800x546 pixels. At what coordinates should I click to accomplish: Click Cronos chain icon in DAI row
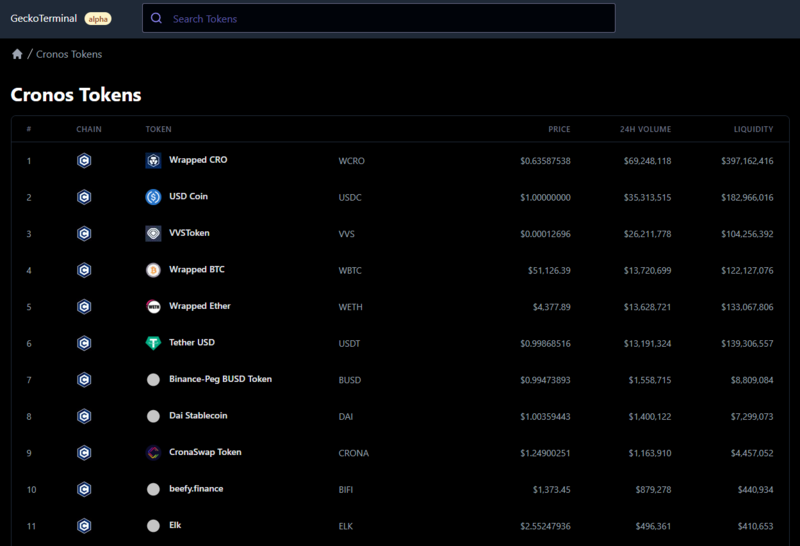84,416
